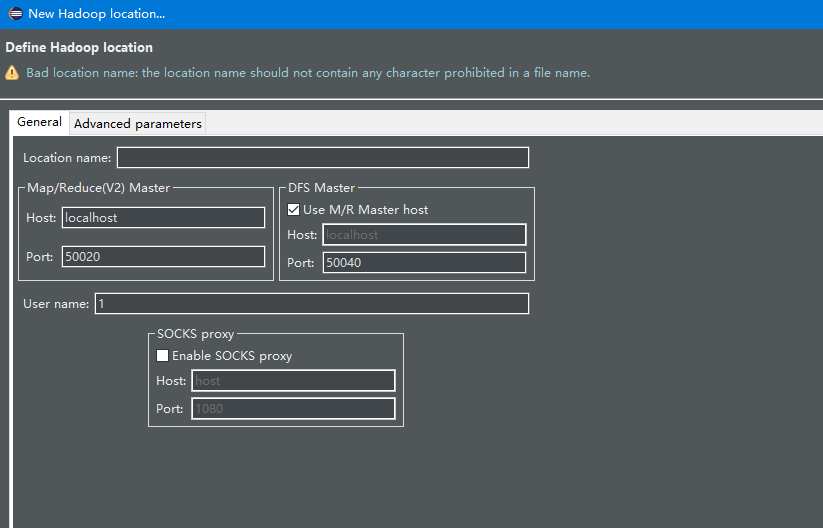Click the SOCKS proxy group label
The height and width of the screenshot is (528, 823).
click(195, 334)
